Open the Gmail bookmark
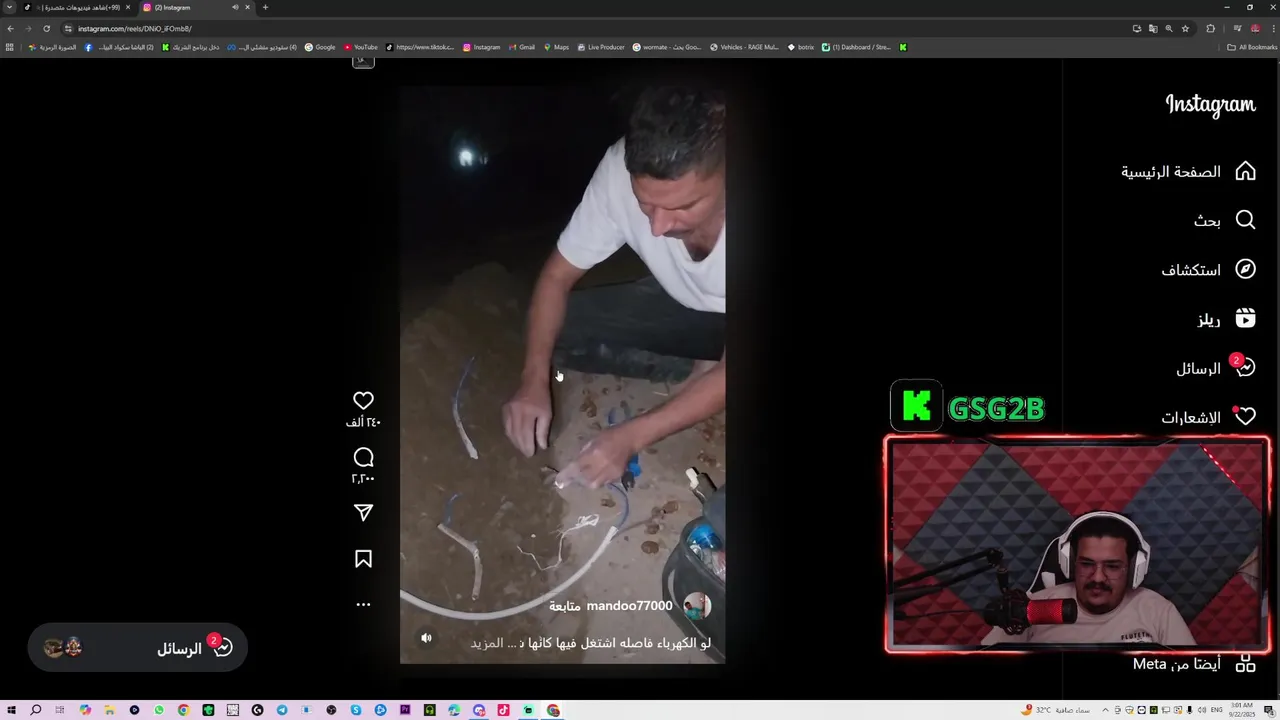Screen dimensions: 1280x720 click(x=521, y=47)
